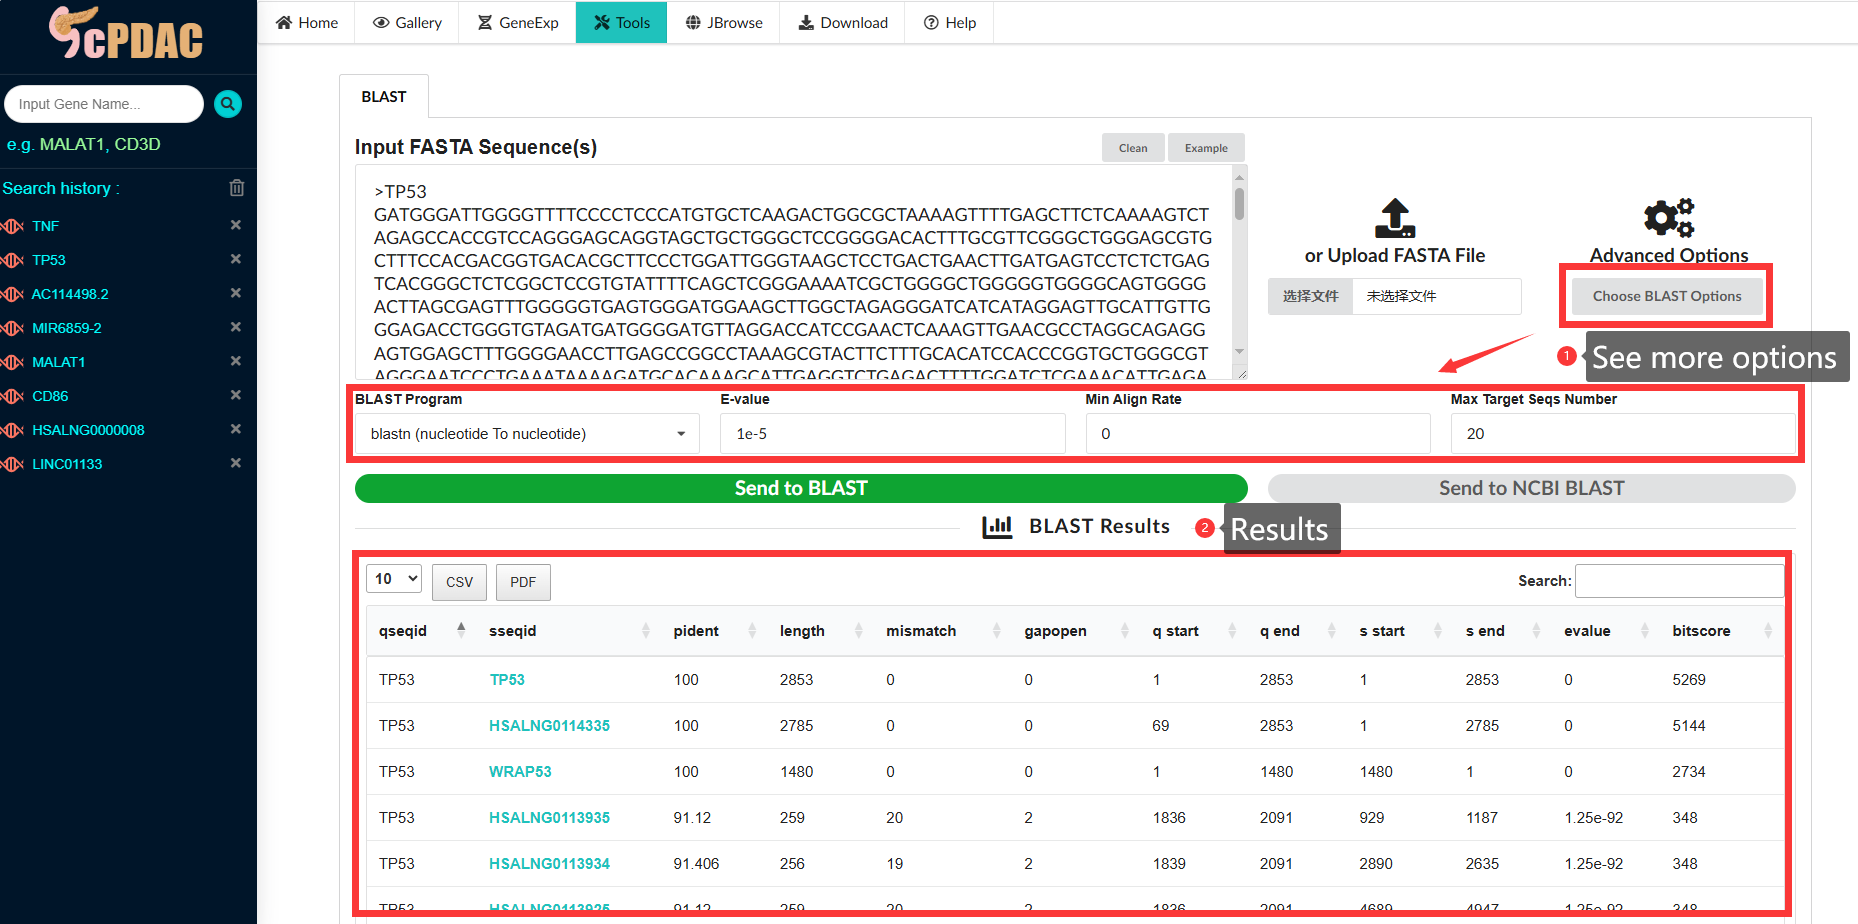The image size is (1858, 924).
Task: Open the rows-per-page dropdown showing 10
Action: (x=394, y=579)
